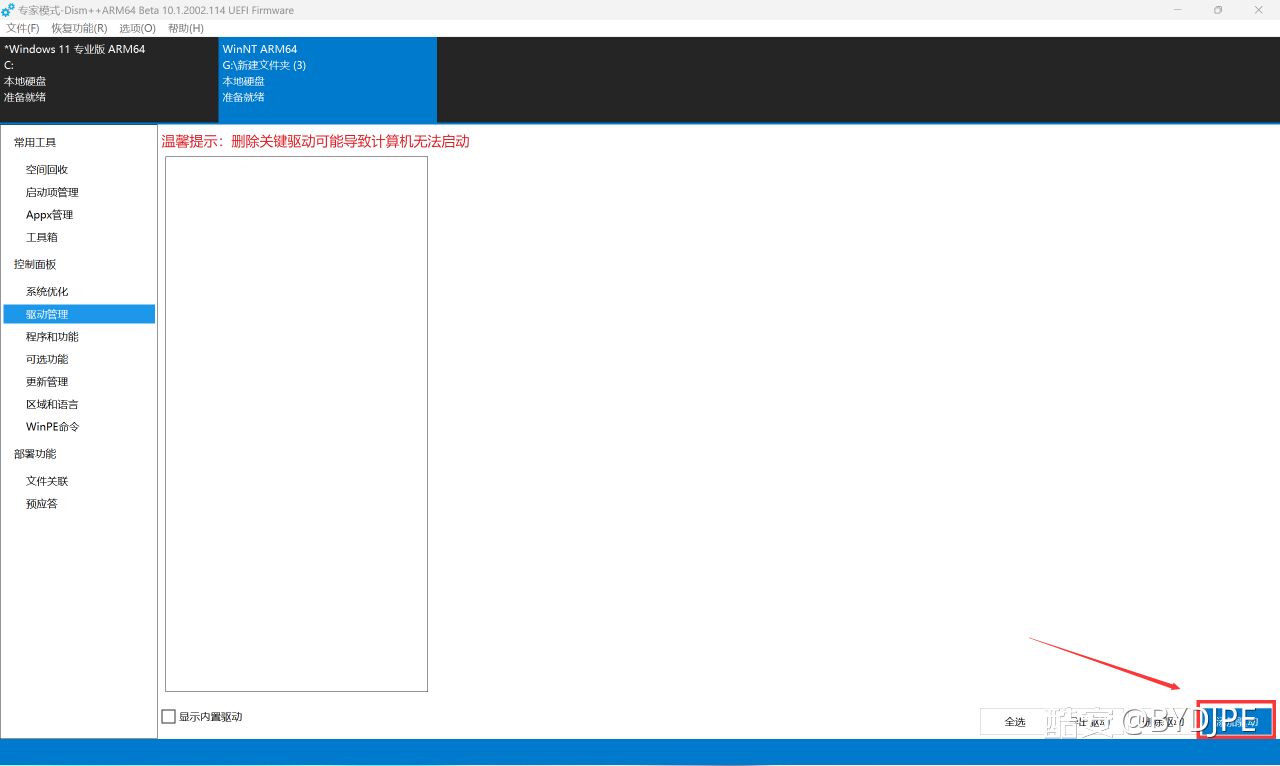Go to 空间回收 in the sidebar
1280x766 pixels.
tap(47, 170)
